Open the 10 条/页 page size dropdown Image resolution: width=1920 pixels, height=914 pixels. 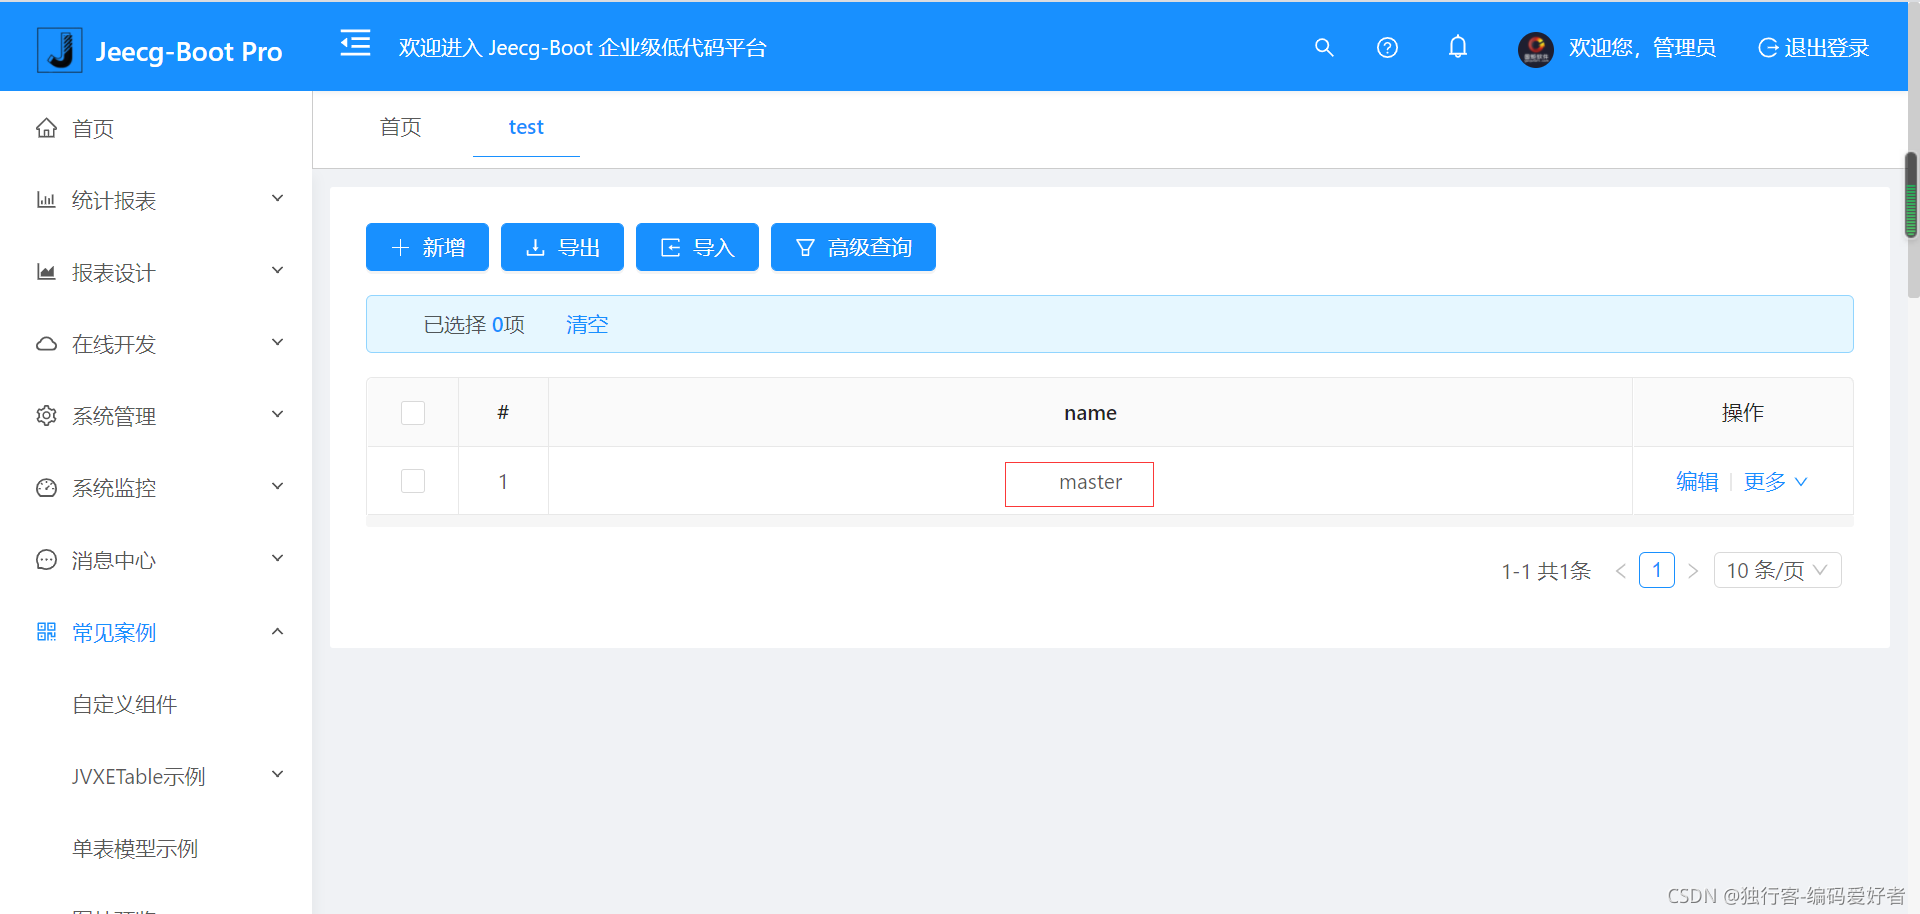(1777, 570)
